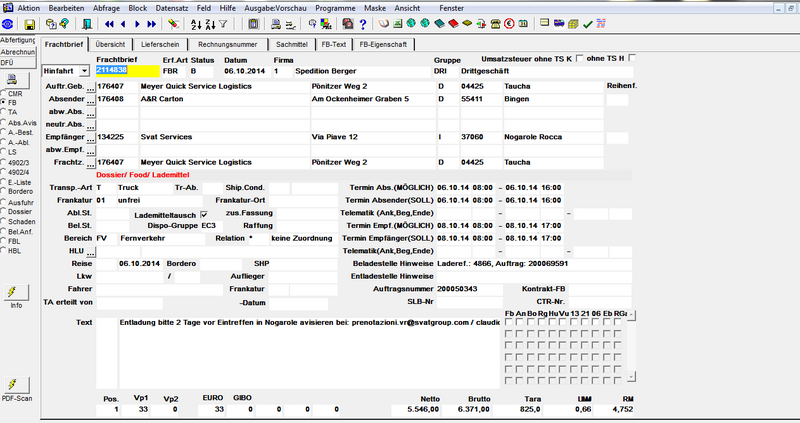The width and height of the screenshot is (800, 423).
Task: Click the clipboard icon
Action: click(x=254, y=24)
